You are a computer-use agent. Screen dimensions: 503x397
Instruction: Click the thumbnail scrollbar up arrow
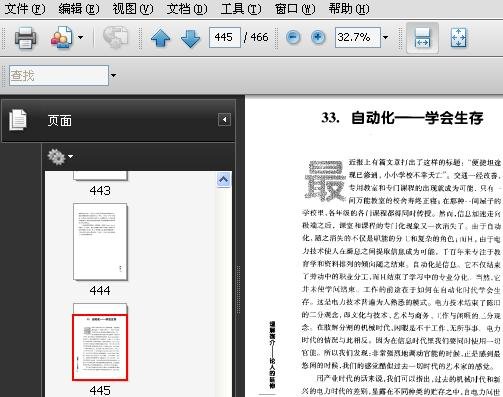click(223, 180)
